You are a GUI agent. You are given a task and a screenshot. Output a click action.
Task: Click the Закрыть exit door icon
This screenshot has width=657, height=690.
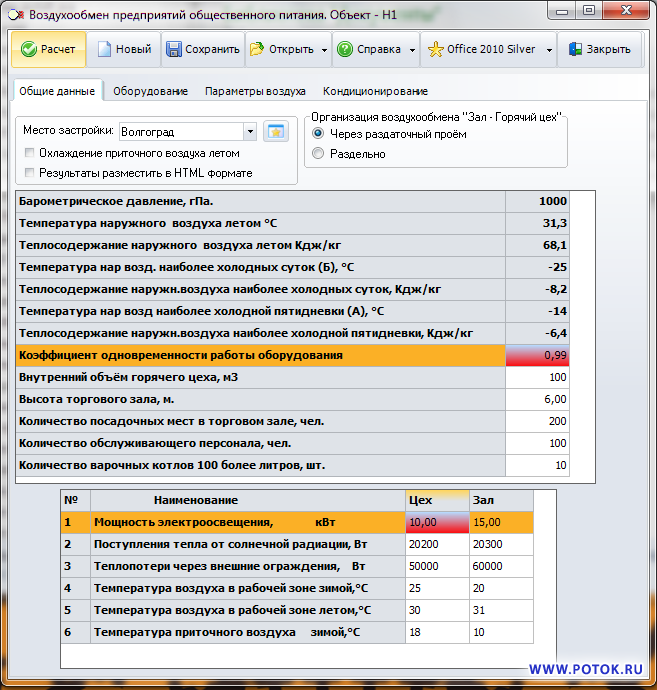(x=574, y=49)
